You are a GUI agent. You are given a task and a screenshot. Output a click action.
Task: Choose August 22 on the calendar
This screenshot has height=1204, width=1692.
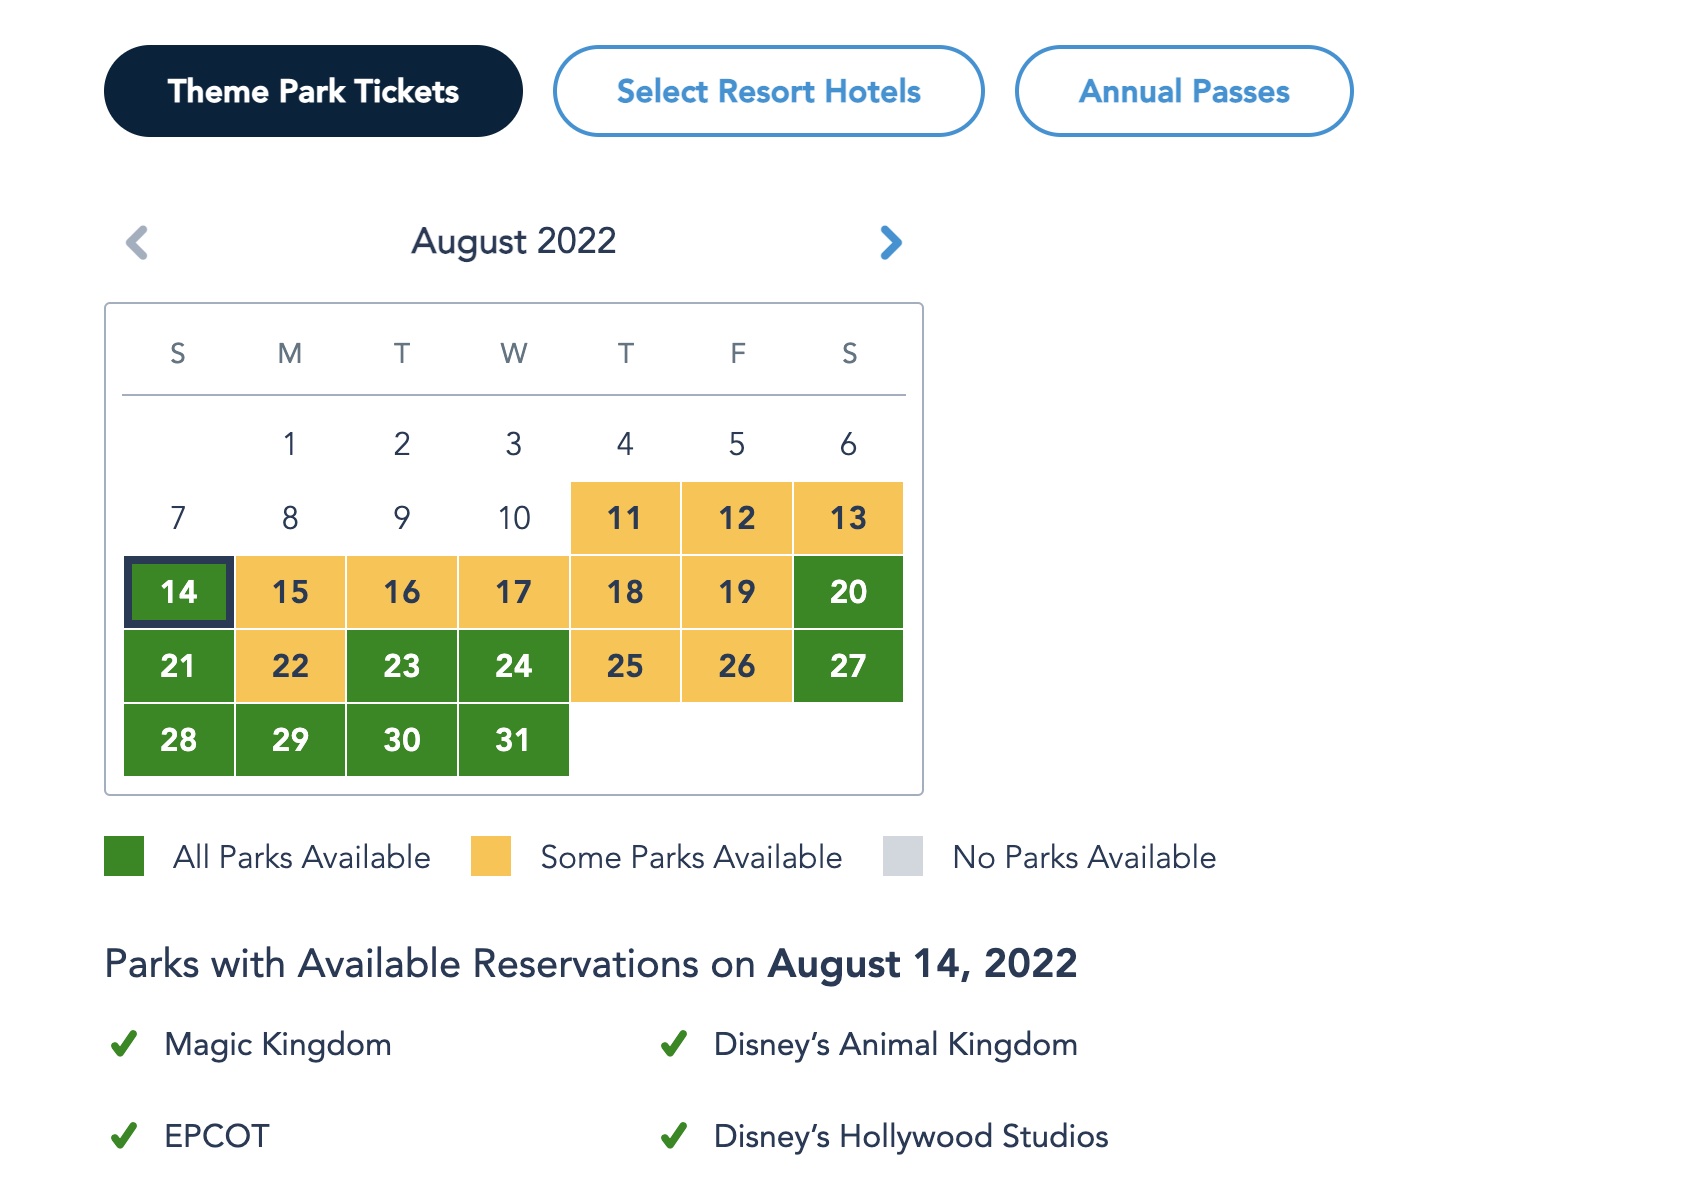pyautogui.click(x=290, y=666)
